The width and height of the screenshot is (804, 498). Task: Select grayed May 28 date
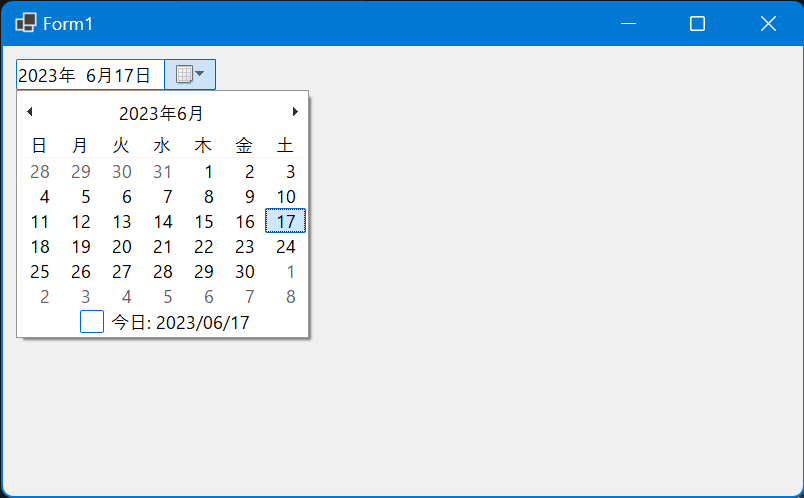click(39, 171)
